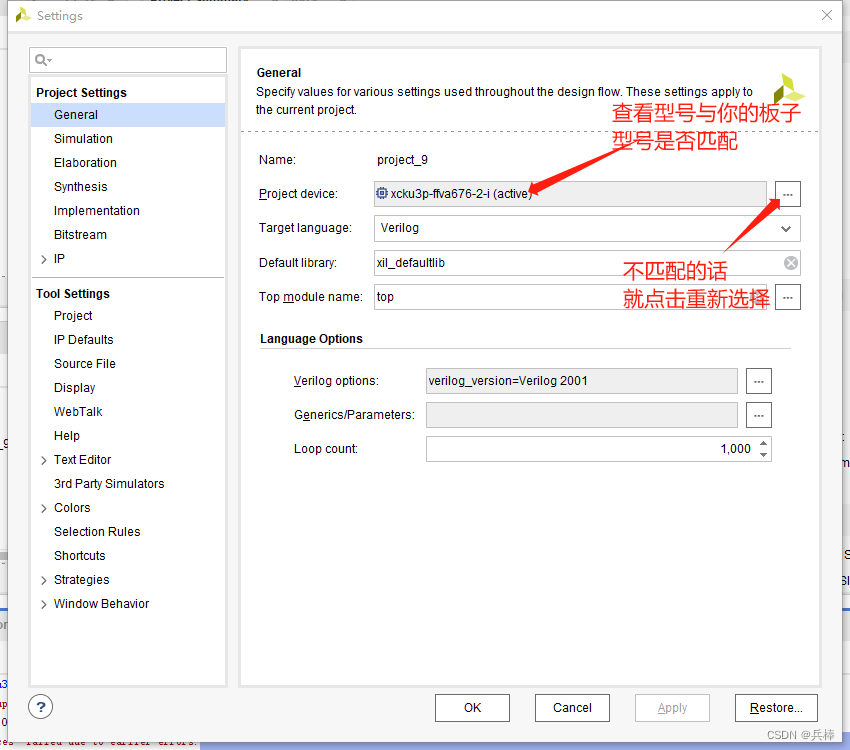The image size is (850, 750).
Task: Click the IP tree label
Action: pyautogui.click(x=59, y=259)
